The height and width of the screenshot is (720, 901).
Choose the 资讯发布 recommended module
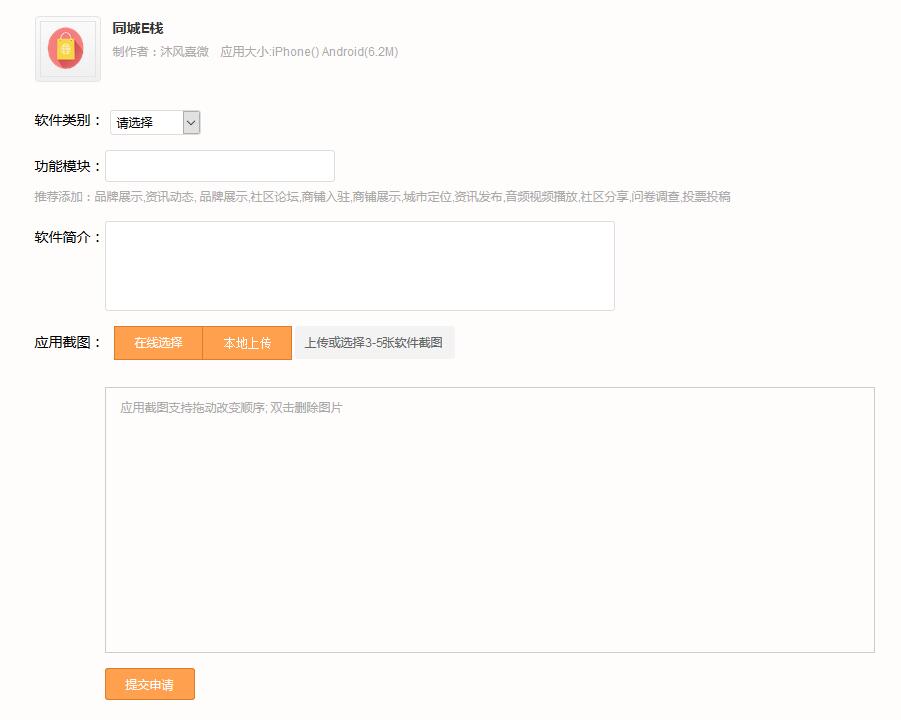point(478,197)
